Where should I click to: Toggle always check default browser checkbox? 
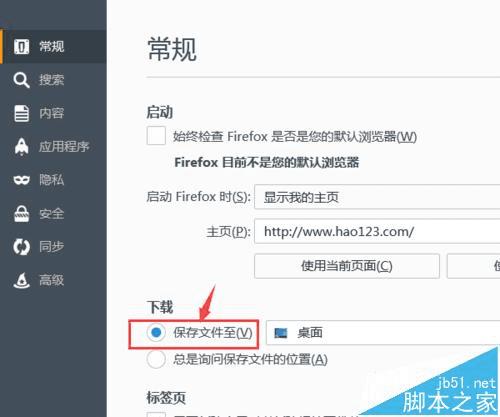point(156,136)
